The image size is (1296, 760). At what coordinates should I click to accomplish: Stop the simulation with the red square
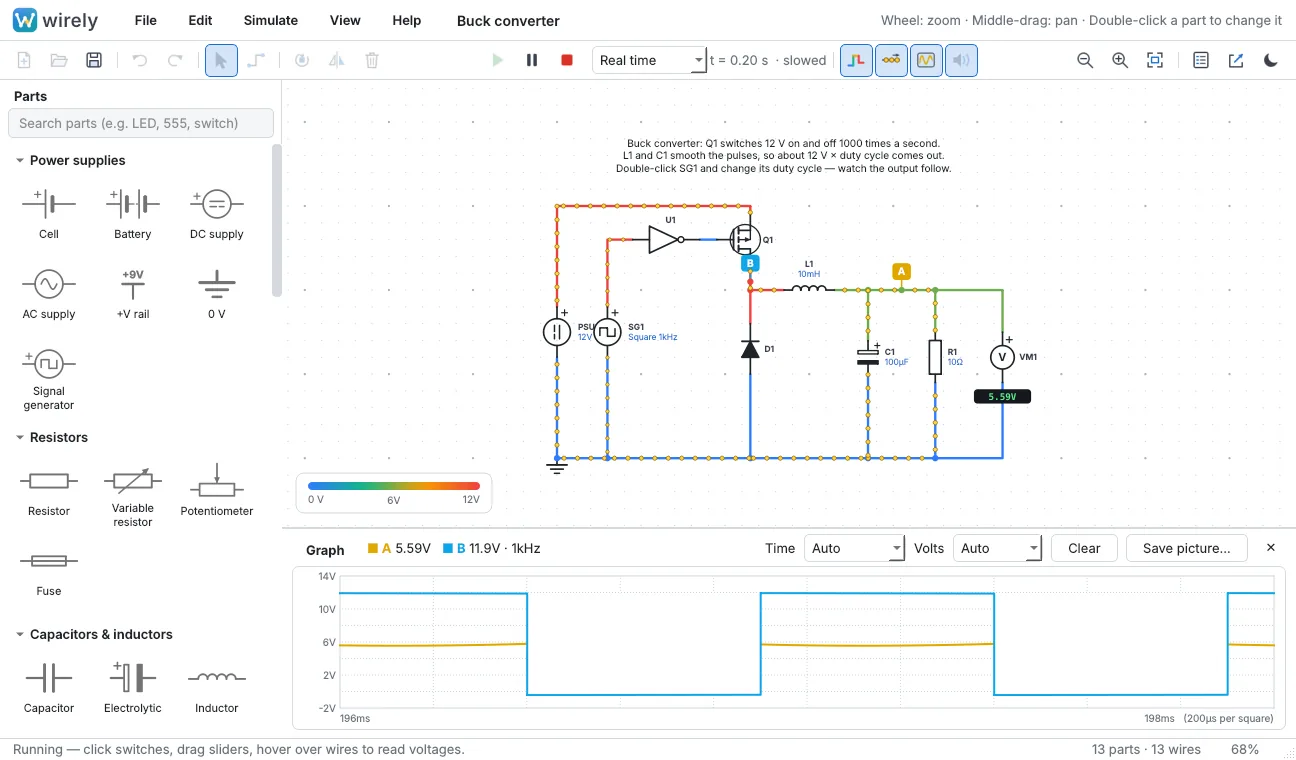[567, 60]
